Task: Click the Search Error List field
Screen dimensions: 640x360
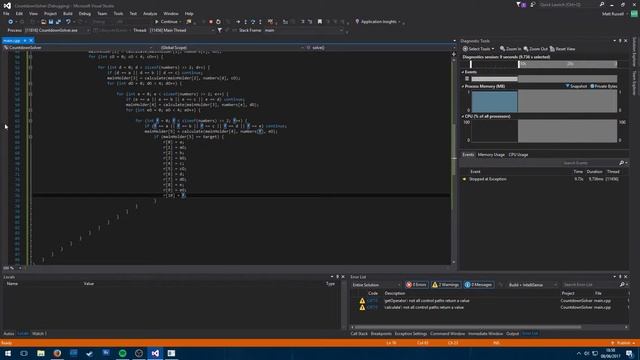Action: click(590, 284)
